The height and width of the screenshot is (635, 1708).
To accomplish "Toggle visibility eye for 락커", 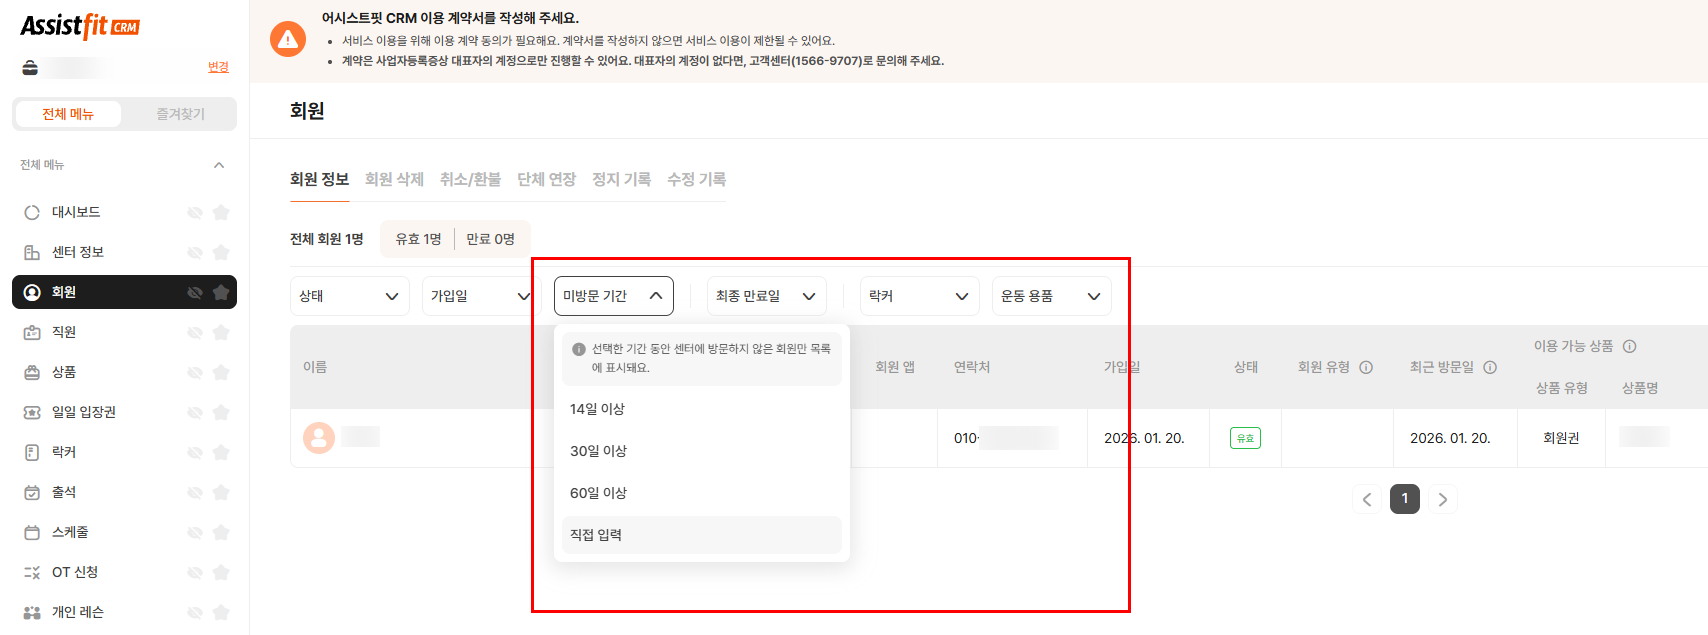I will click(x=195, y=452).
